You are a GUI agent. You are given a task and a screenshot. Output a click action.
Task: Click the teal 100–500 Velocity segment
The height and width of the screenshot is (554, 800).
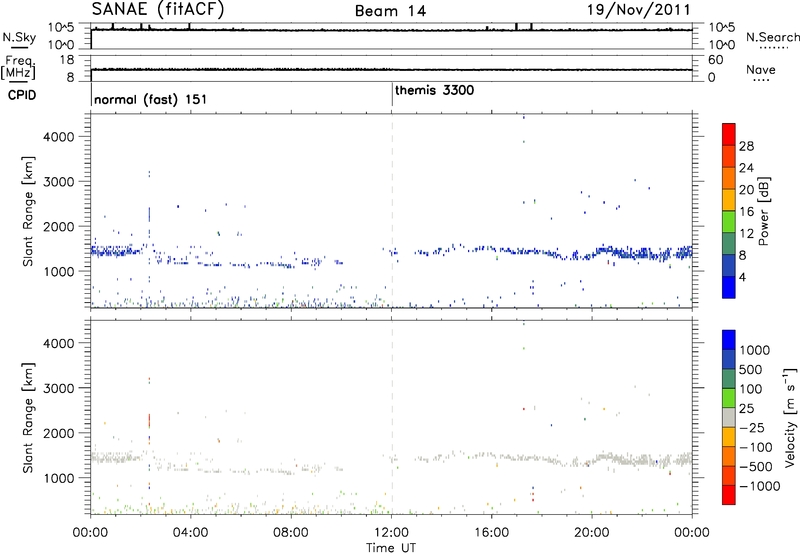pos(729,379)
